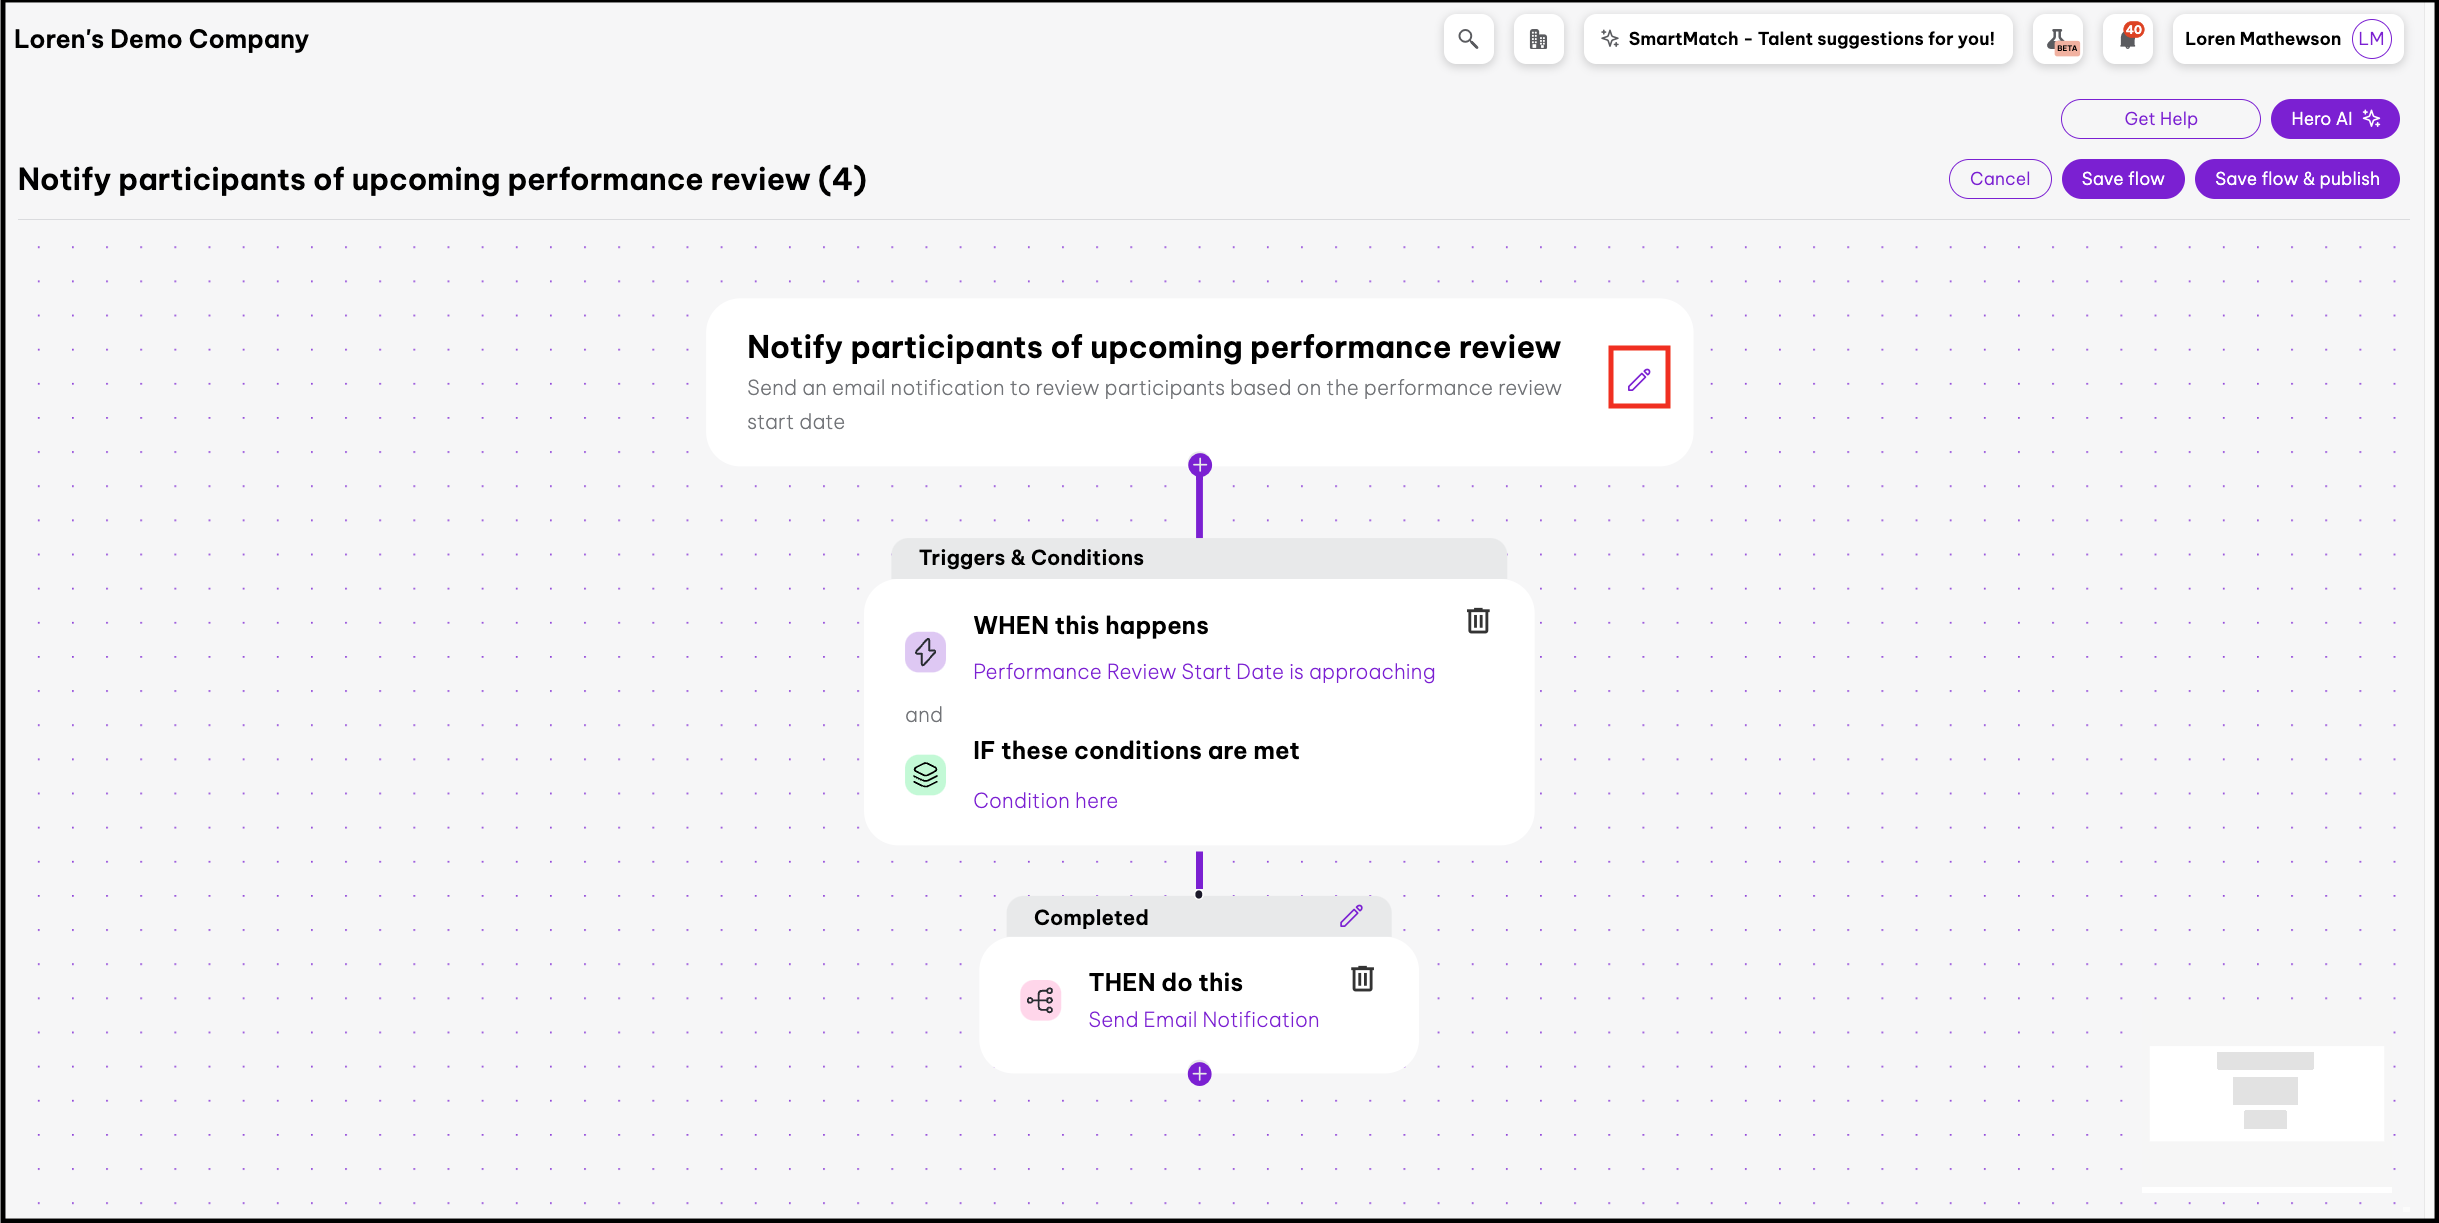The image size is (2439, 1223).
Task: Open Performance Review Start Date trigger link
Action: [1204, 672]
